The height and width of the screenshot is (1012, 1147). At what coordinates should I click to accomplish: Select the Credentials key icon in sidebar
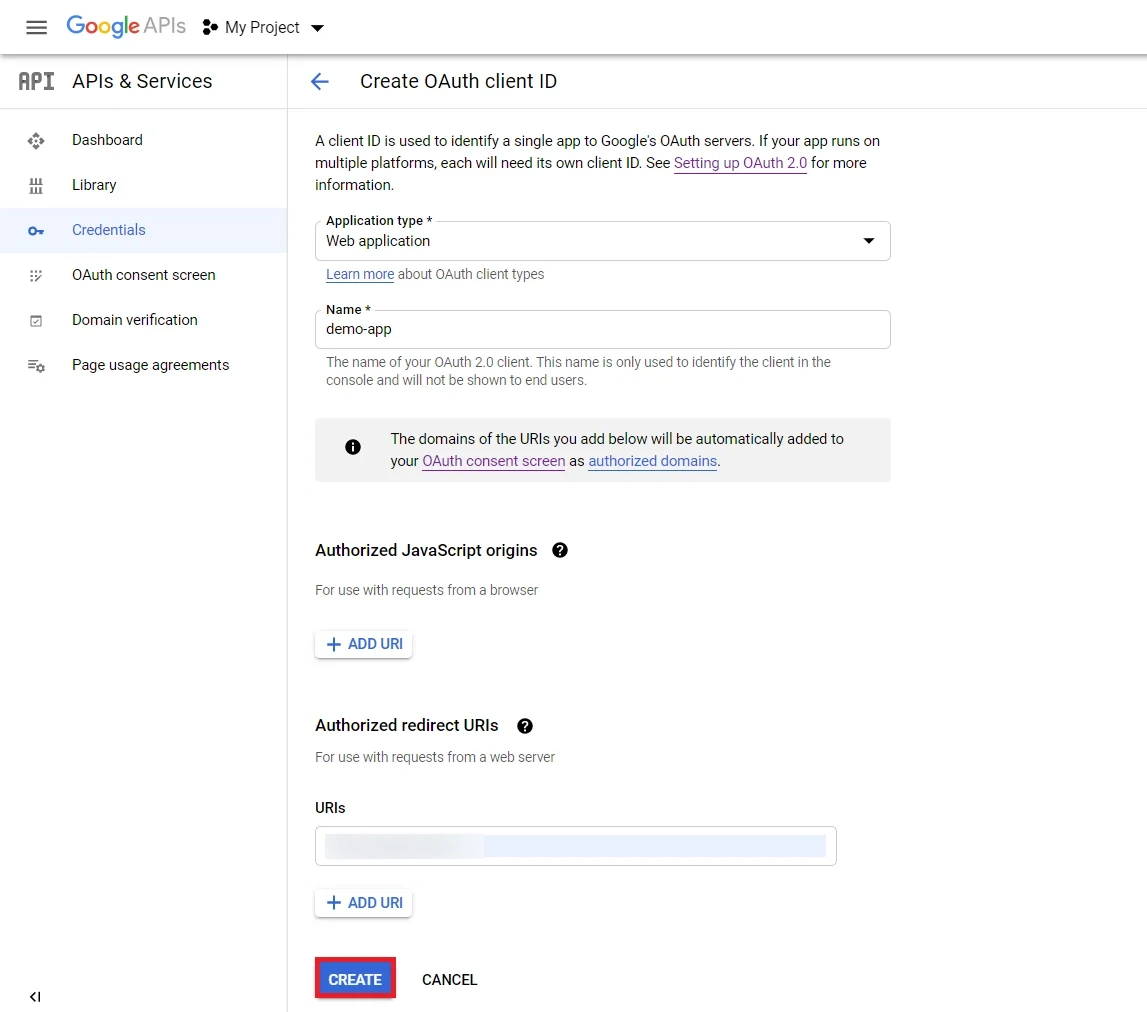pyautogui.click(x=36, y=230)
